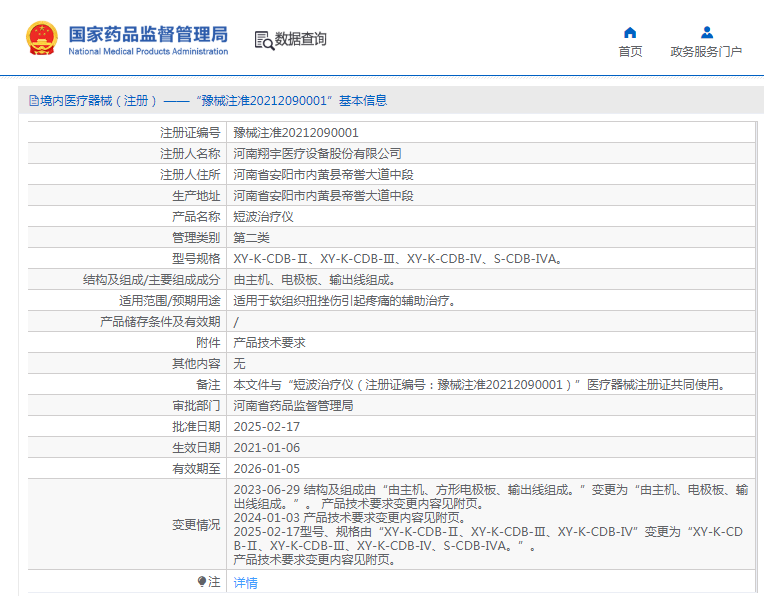This screenshot has width=764, height=596.
Task: Click the 产品名称 row label
Action: point(196,216)
